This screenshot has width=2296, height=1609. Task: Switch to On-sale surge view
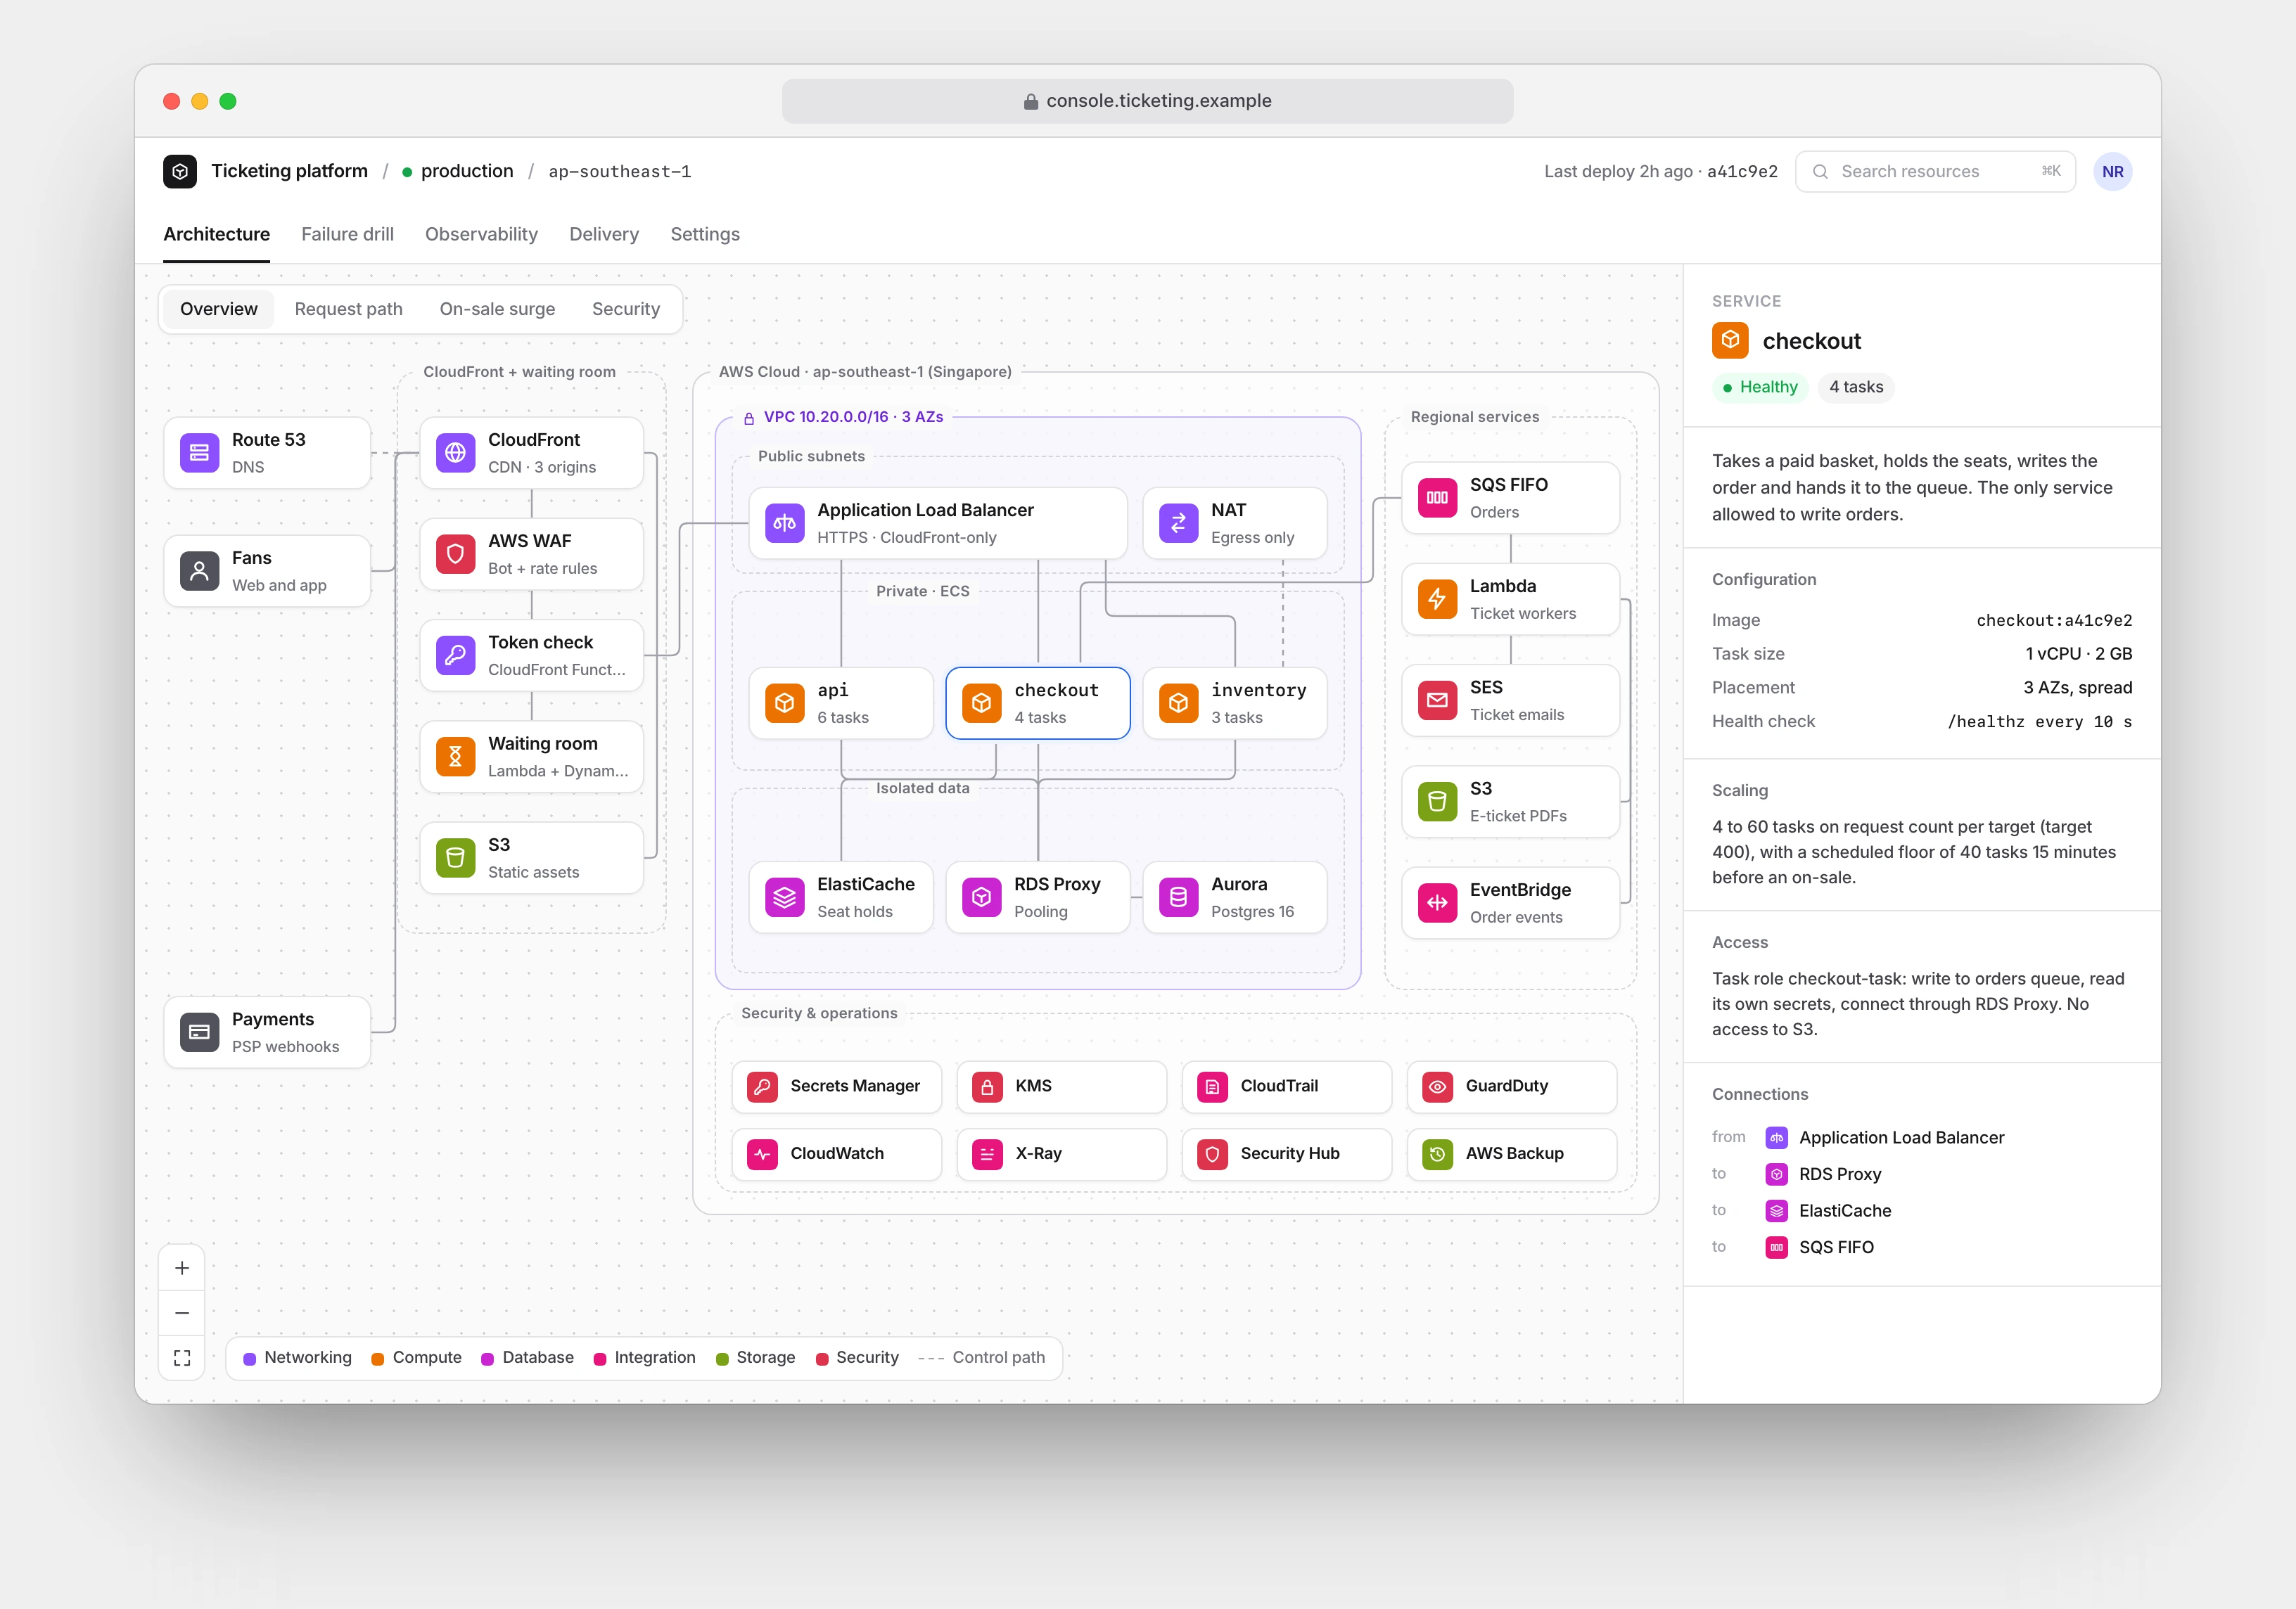(497, 309)
